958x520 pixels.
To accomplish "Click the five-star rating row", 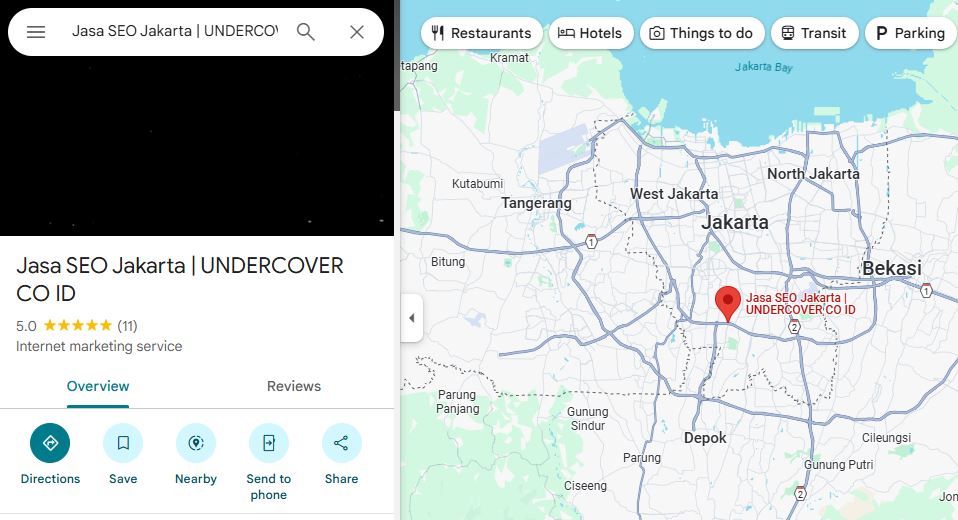I will pos(78,326).
